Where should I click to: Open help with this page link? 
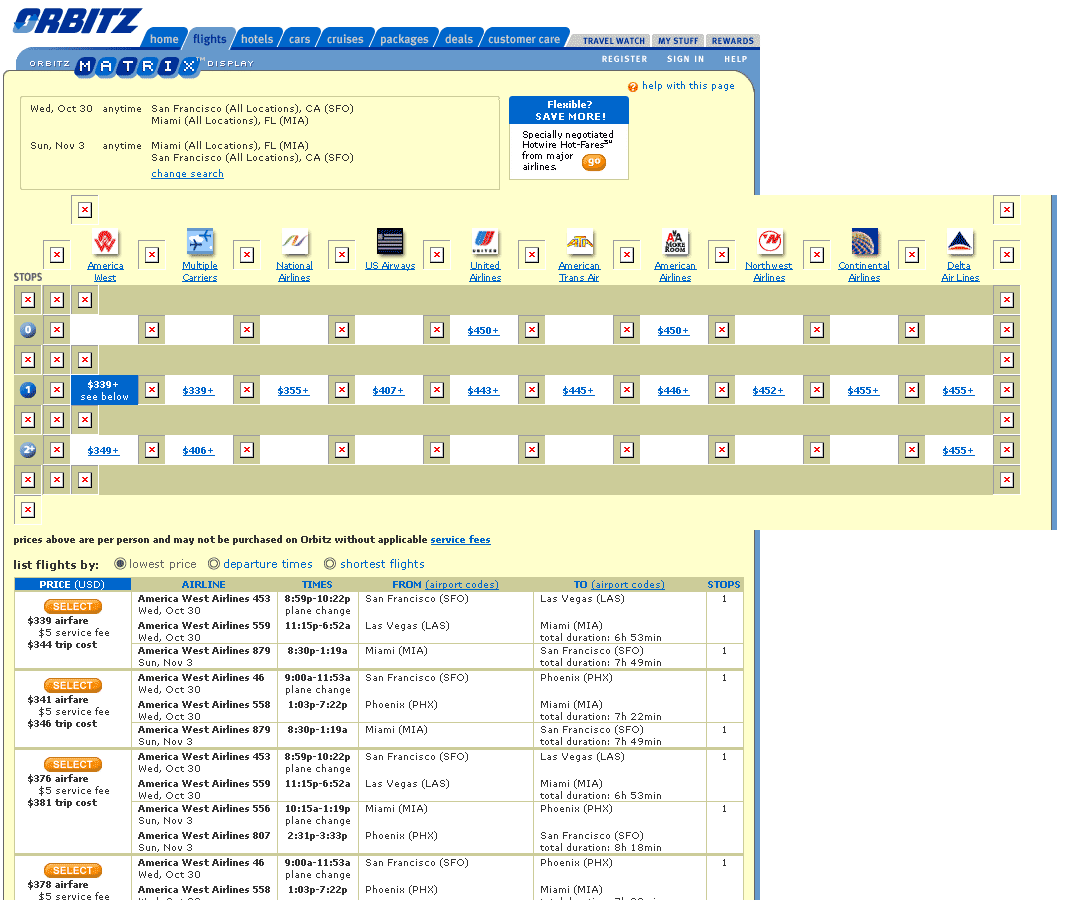[x=688, y=85]
